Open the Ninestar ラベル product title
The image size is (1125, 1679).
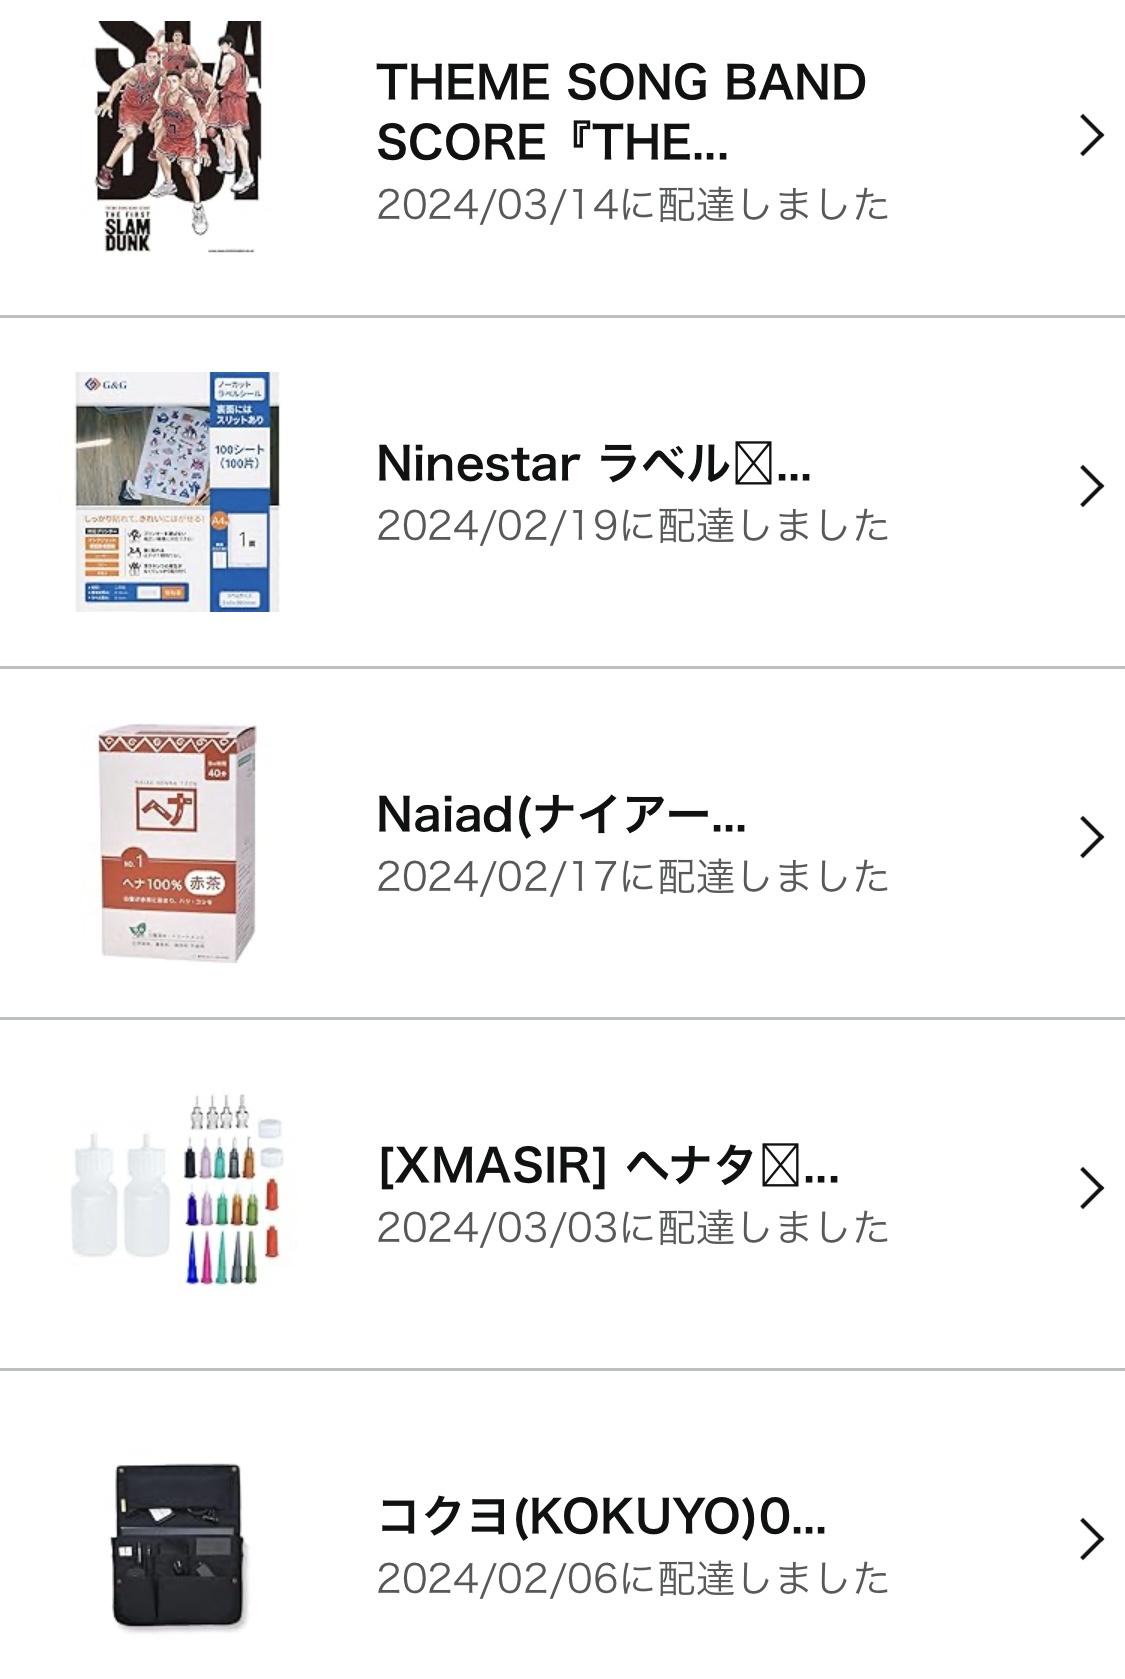click(593, 464)
